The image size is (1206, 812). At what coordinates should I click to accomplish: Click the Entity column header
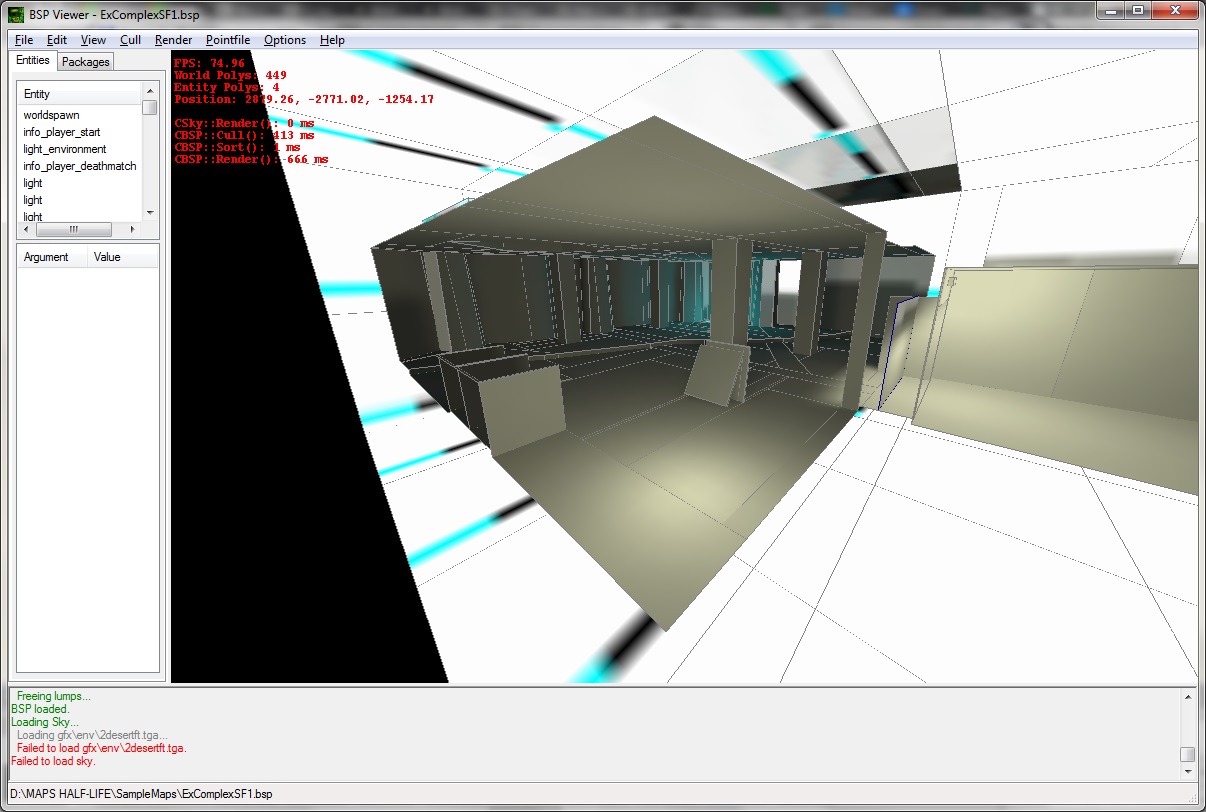78,94
